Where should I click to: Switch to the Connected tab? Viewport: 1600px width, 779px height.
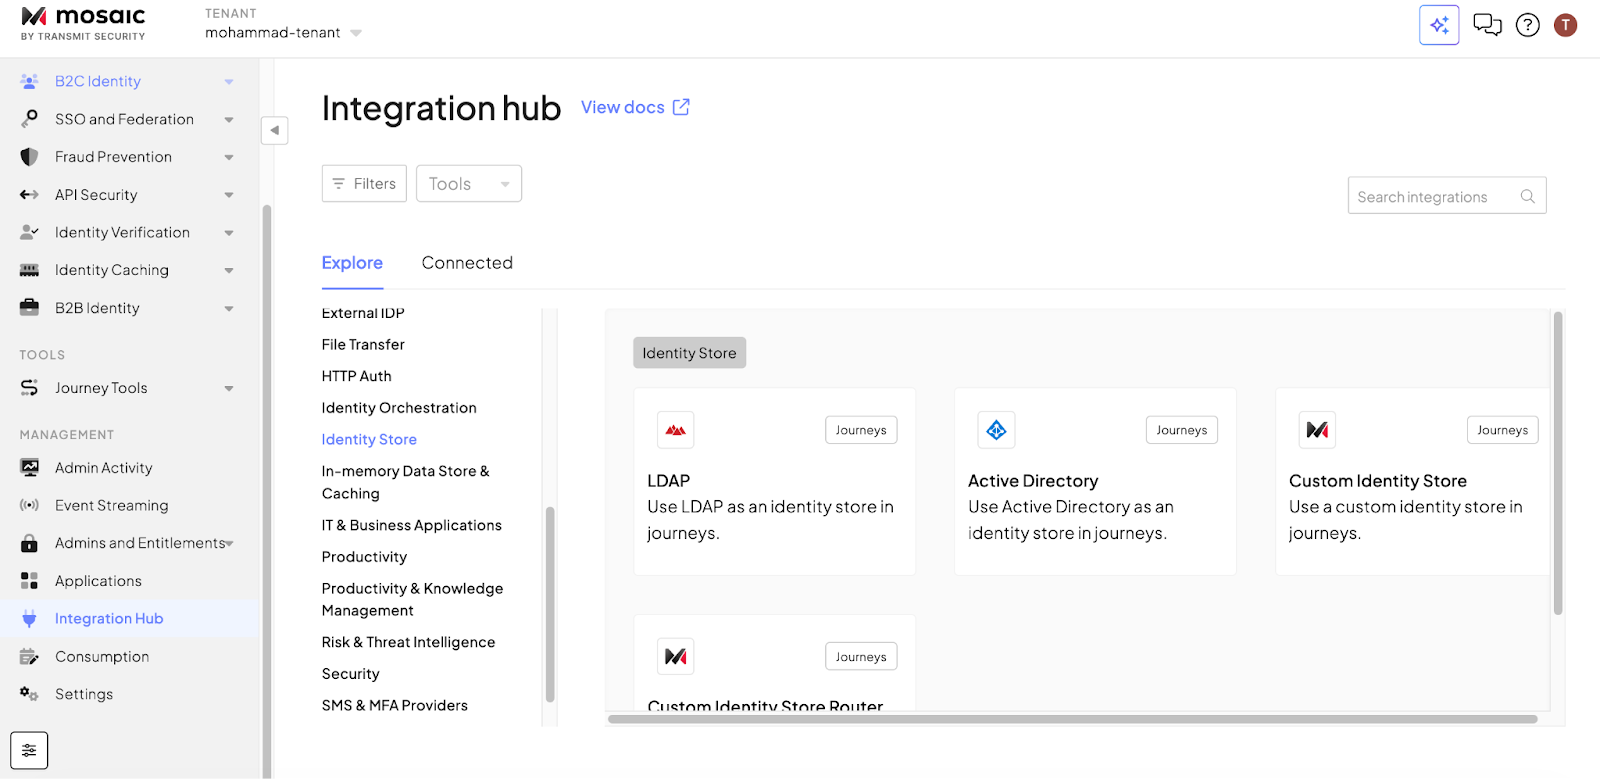coord(467,263)
